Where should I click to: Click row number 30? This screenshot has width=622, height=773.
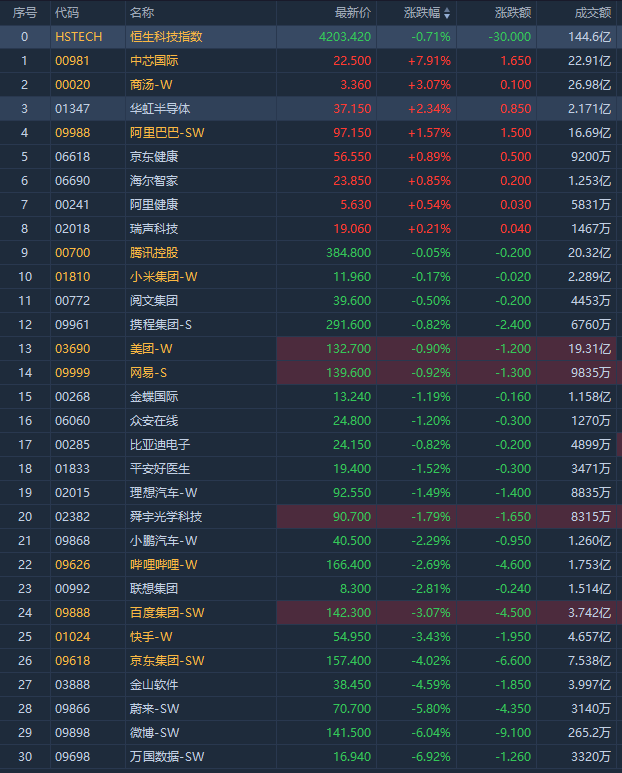[25, 757]
